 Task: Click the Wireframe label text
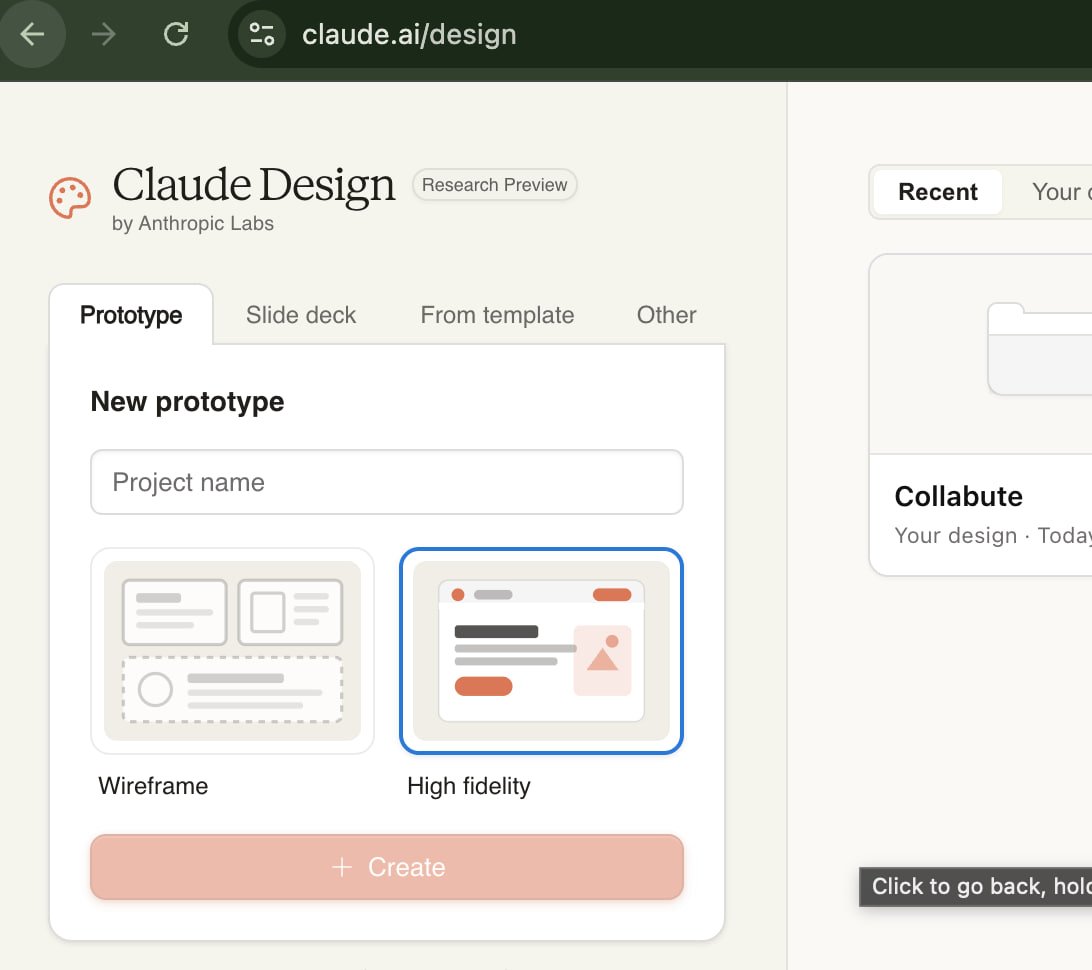[x=153, y=785]
